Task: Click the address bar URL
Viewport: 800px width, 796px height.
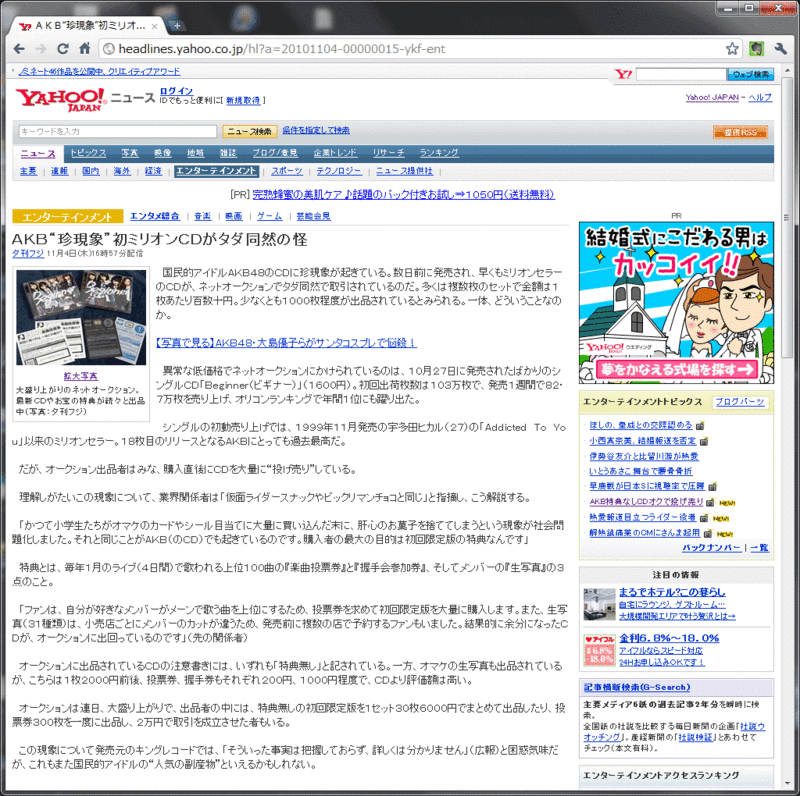Action: 282,48
